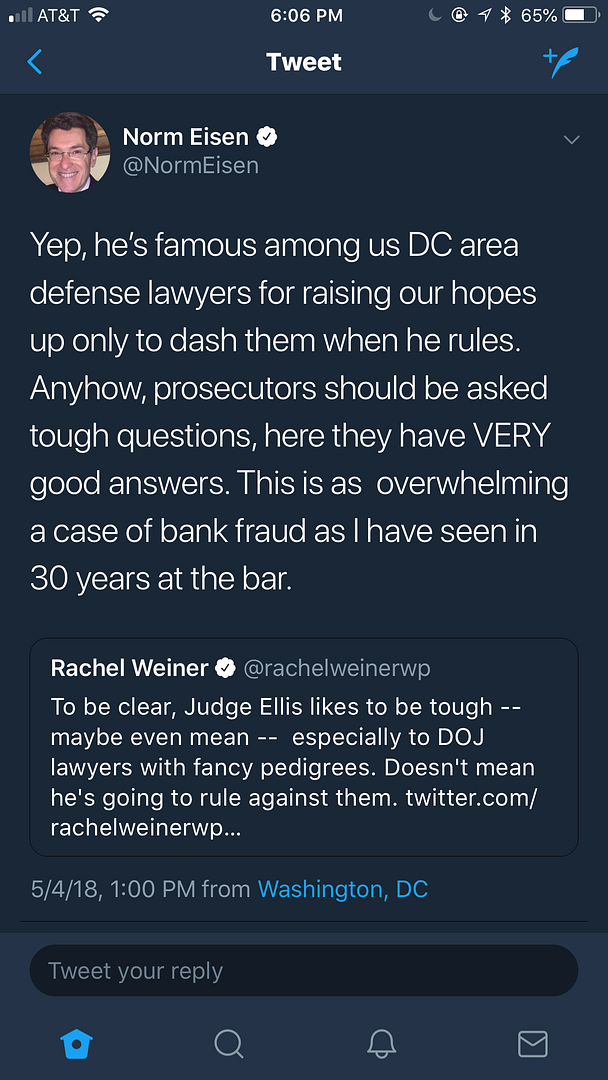Open the Search tab magnifier icon
608x1080 pixels.
229,1044
